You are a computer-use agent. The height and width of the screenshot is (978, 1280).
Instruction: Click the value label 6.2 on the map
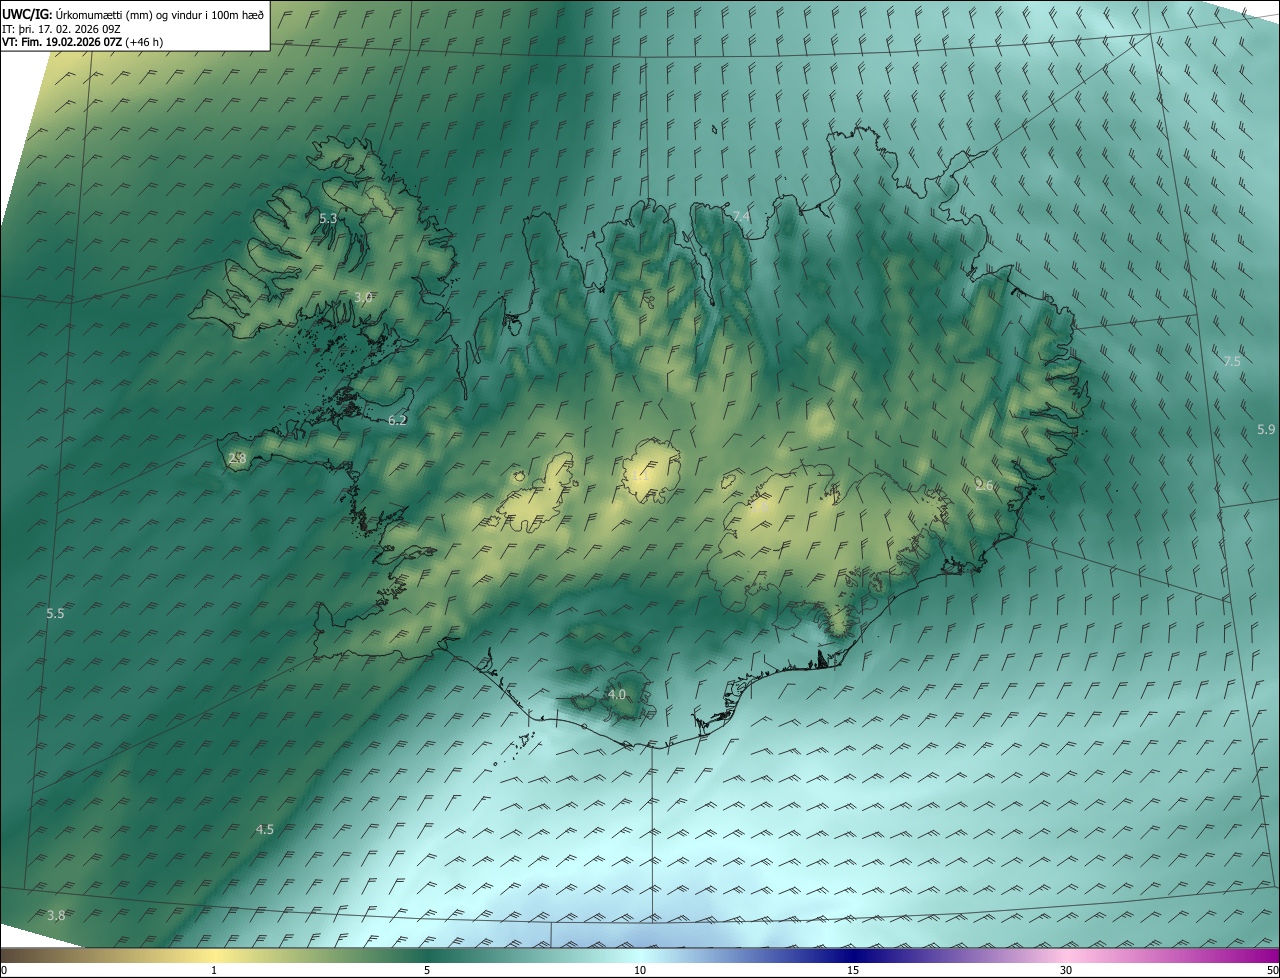pos(397,421)
